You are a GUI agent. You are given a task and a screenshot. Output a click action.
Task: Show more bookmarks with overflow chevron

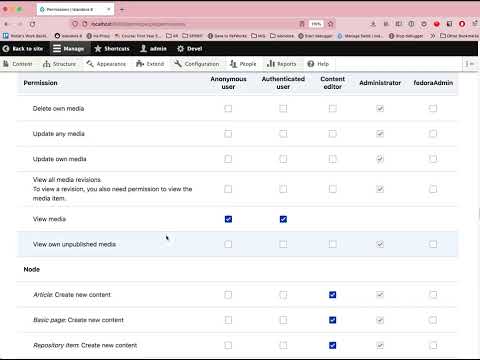click(x=433, y=36)
